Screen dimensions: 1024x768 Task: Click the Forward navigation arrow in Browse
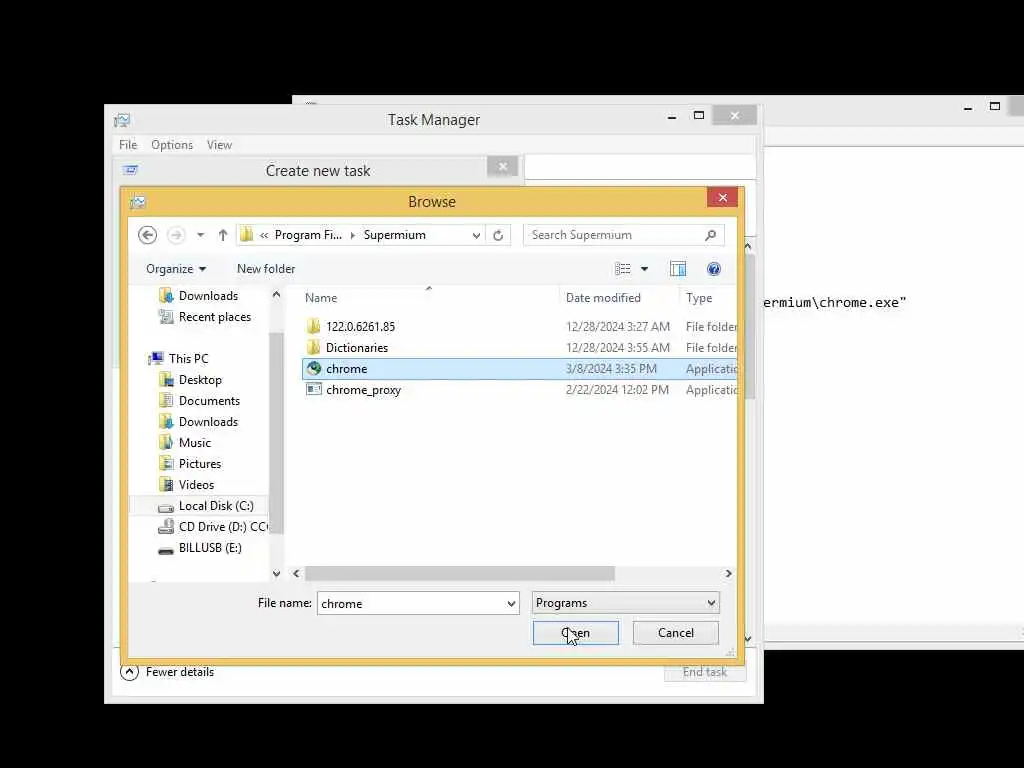(176, 235)
